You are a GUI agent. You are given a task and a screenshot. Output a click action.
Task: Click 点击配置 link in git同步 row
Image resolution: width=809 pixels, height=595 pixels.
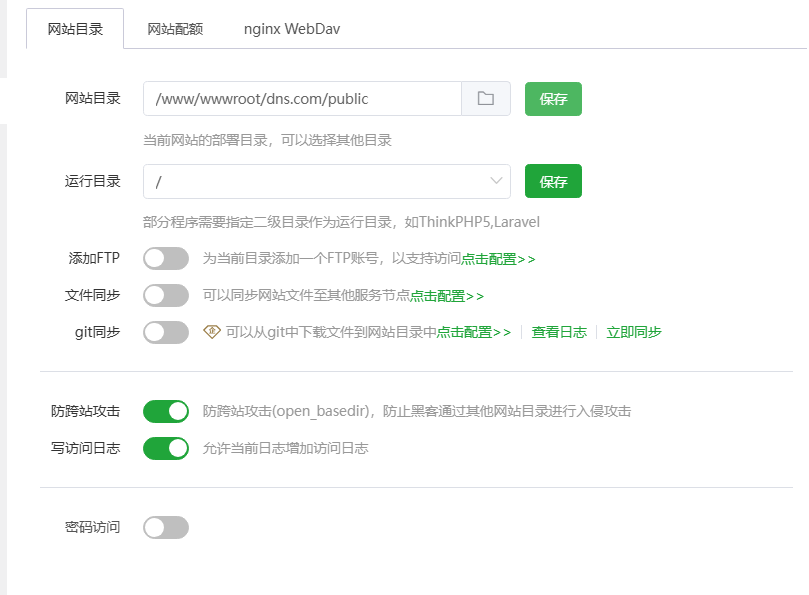point(473,332)
